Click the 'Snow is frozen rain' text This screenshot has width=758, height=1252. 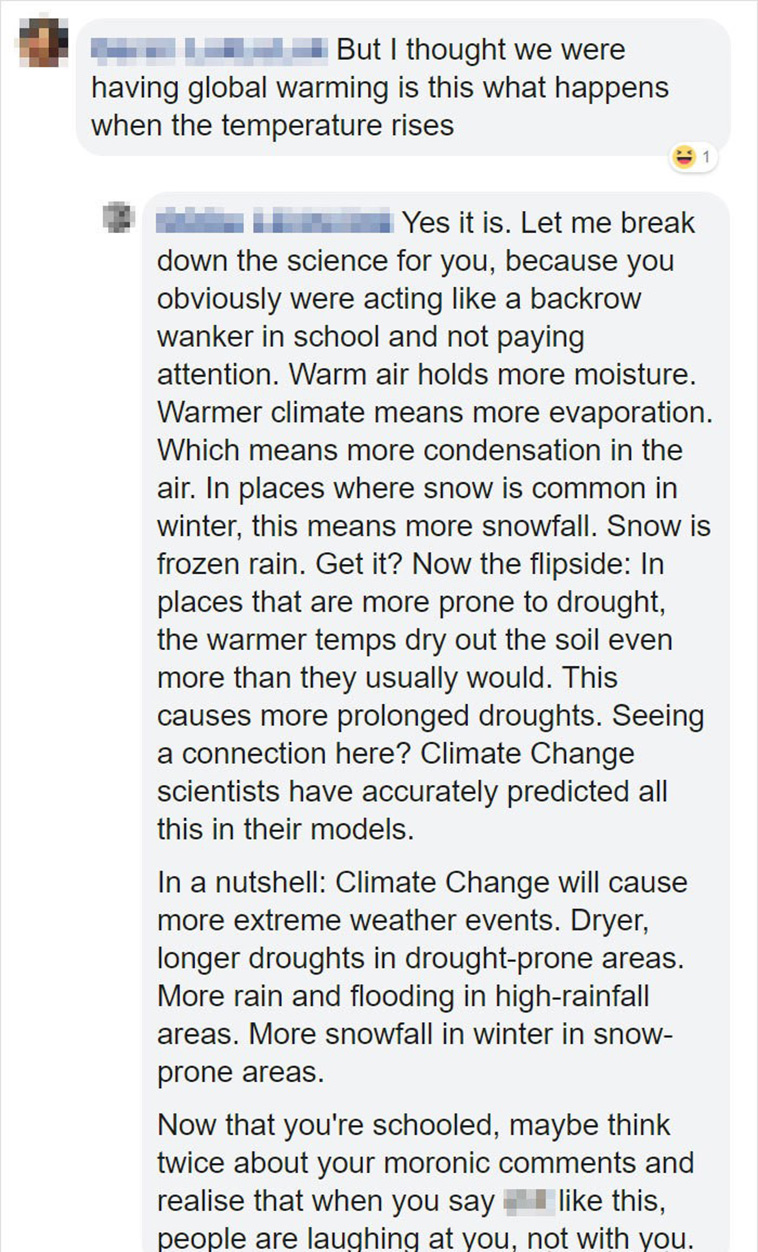(434, 545)
